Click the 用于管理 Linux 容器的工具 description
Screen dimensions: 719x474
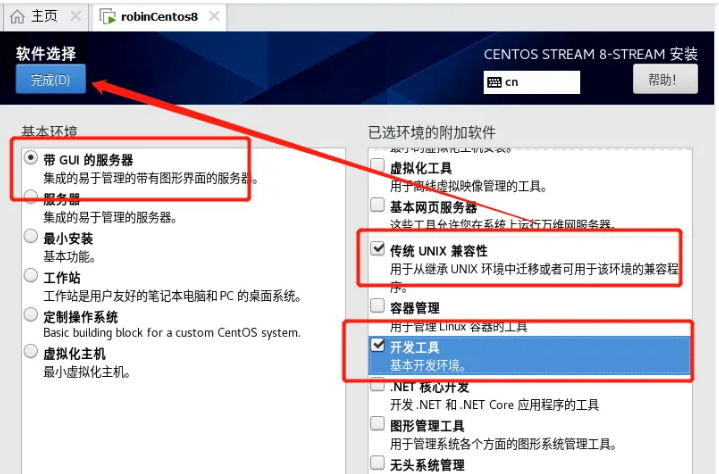(459, 327)
